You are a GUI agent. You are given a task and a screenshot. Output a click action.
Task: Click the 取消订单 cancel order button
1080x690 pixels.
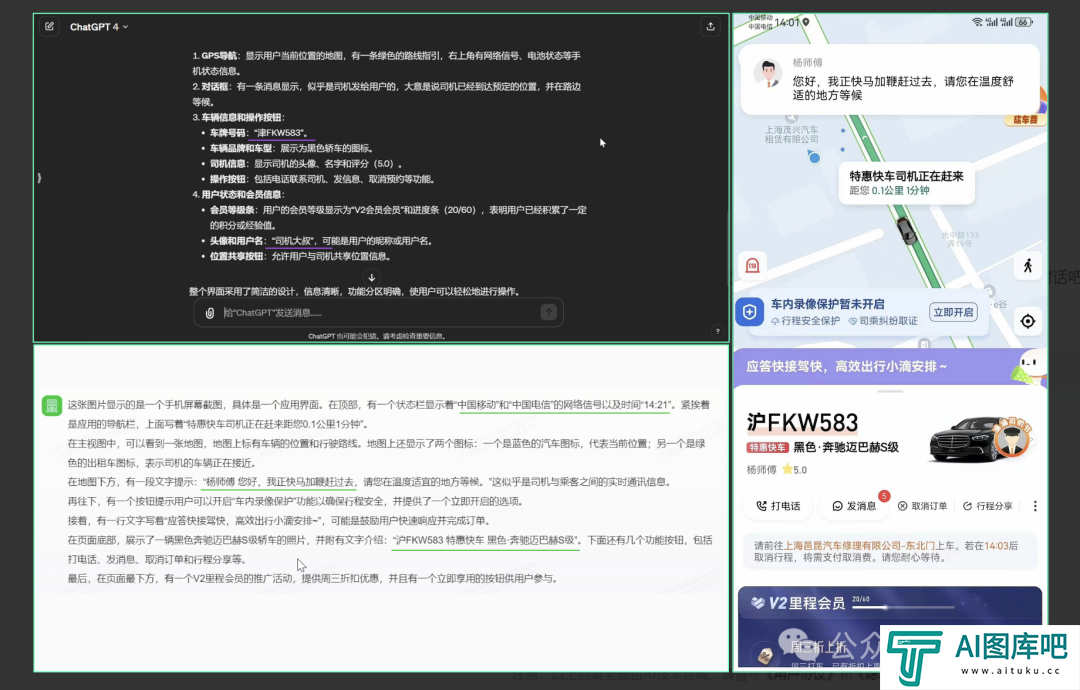(x=923, y=506)
